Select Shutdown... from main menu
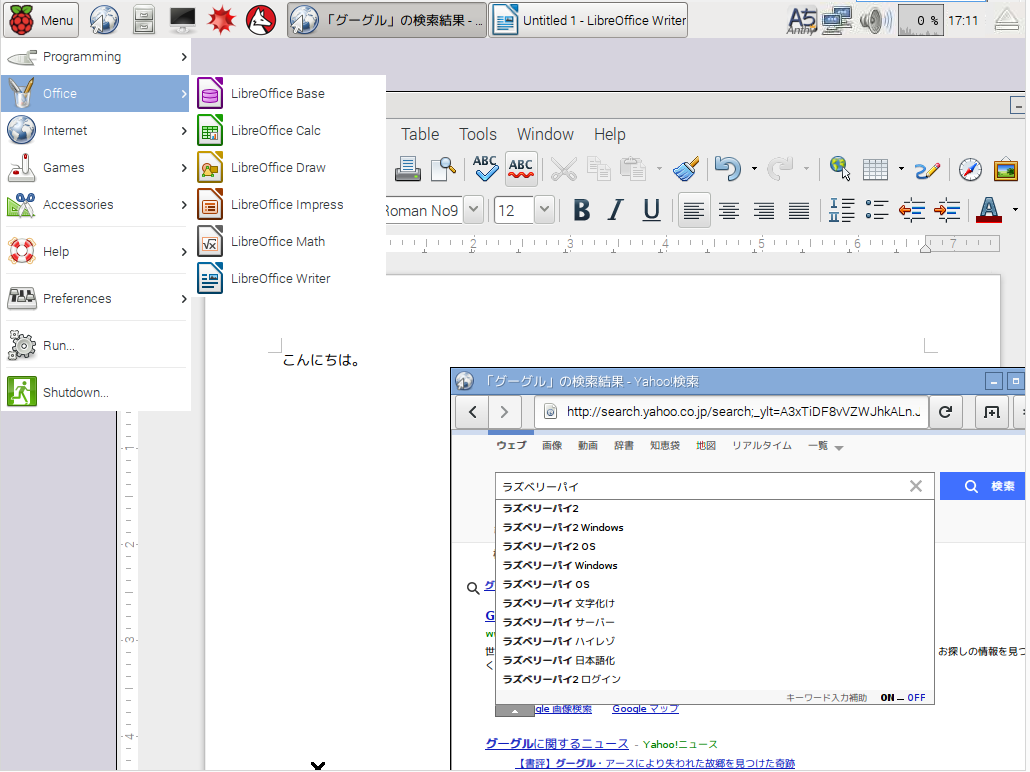 tap(97, 392)
